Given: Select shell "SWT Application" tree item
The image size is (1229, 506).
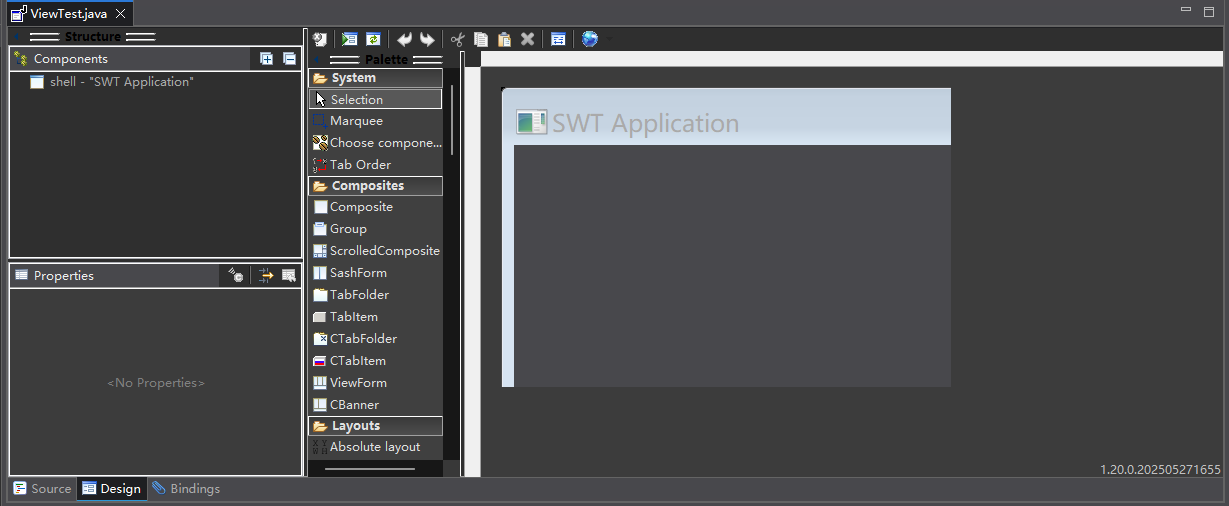Looking at the screenshot, I should click(x=112, y=82).
